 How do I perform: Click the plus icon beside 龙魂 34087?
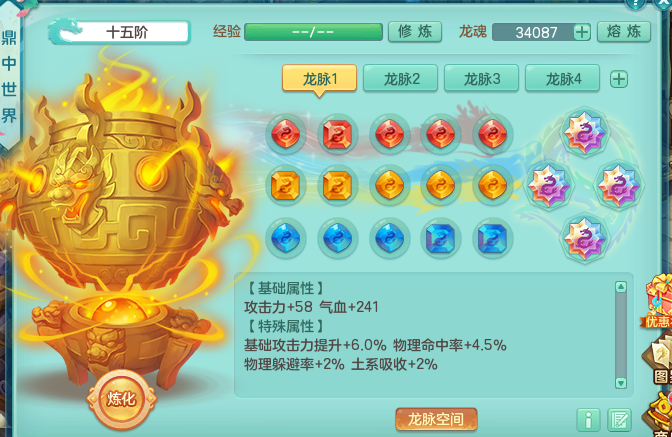(x=582, y=32)
